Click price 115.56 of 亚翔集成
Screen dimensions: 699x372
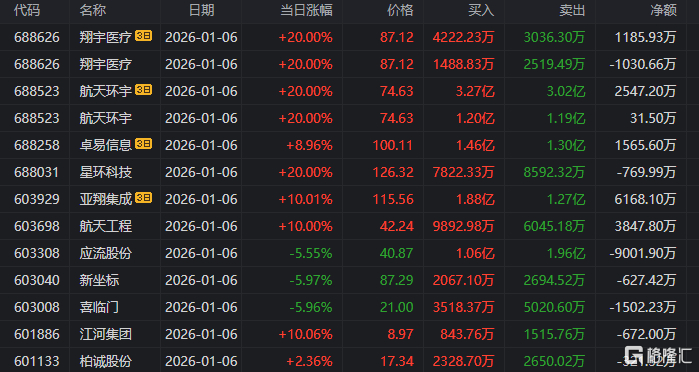[394, 199]
